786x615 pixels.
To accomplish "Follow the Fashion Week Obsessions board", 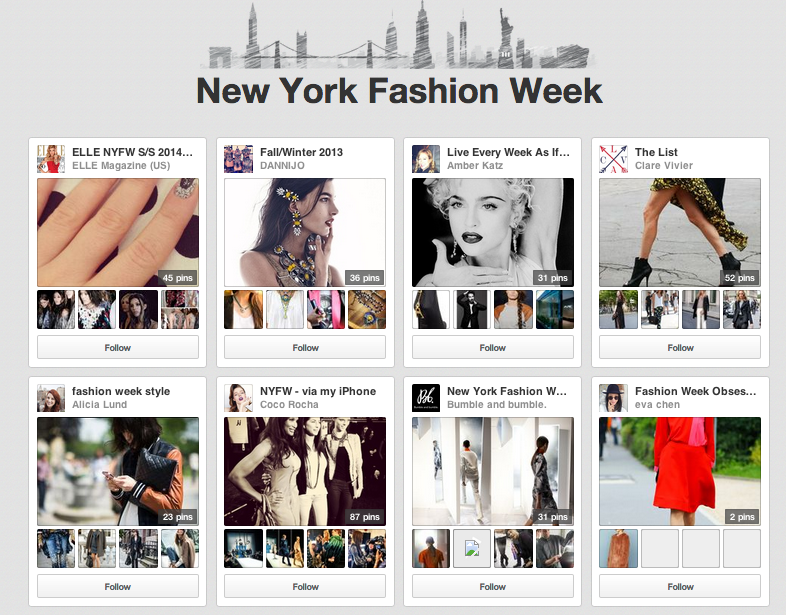I will (680, 586).
